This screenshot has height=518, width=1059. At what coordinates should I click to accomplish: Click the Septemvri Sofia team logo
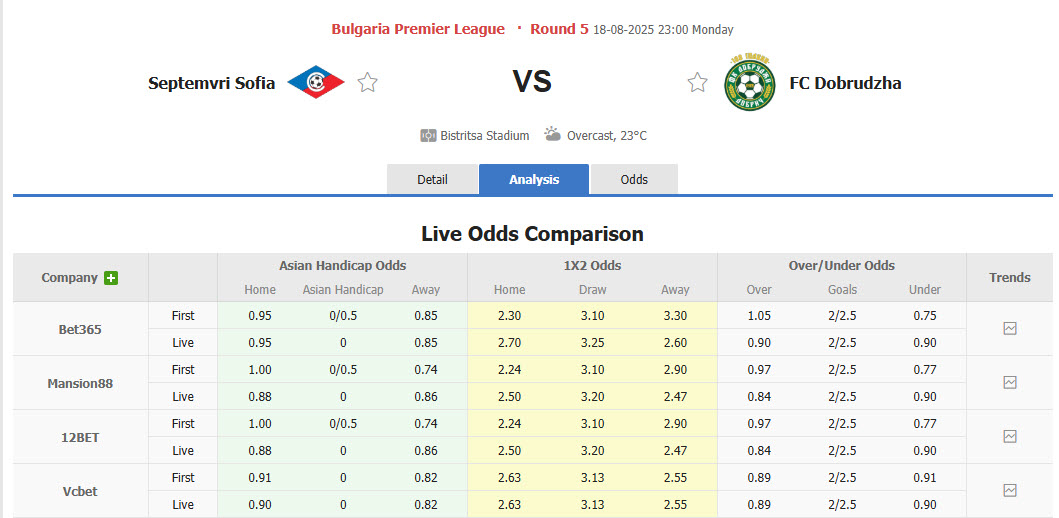pyautogui.click(x=315, y=83)
